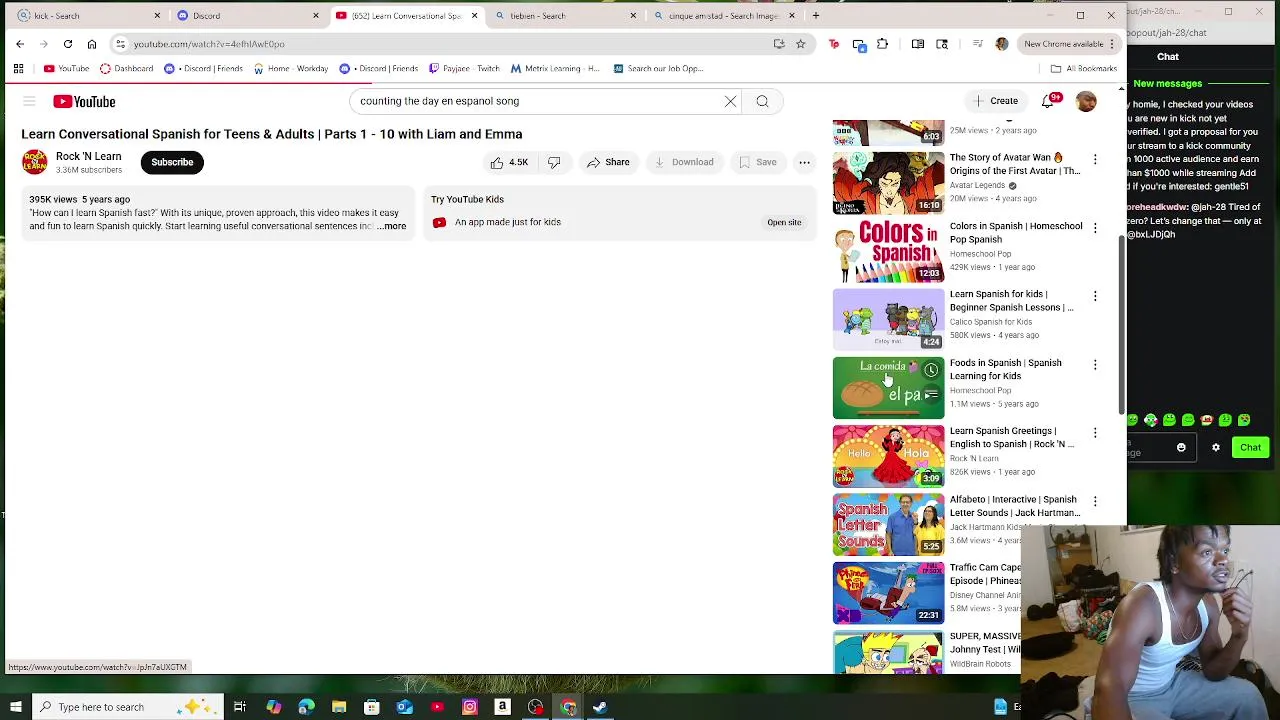Open Rock 'N Learn channel avatar
The image size is (1280, 720).
pyautogui.click(x=35, y=162)
